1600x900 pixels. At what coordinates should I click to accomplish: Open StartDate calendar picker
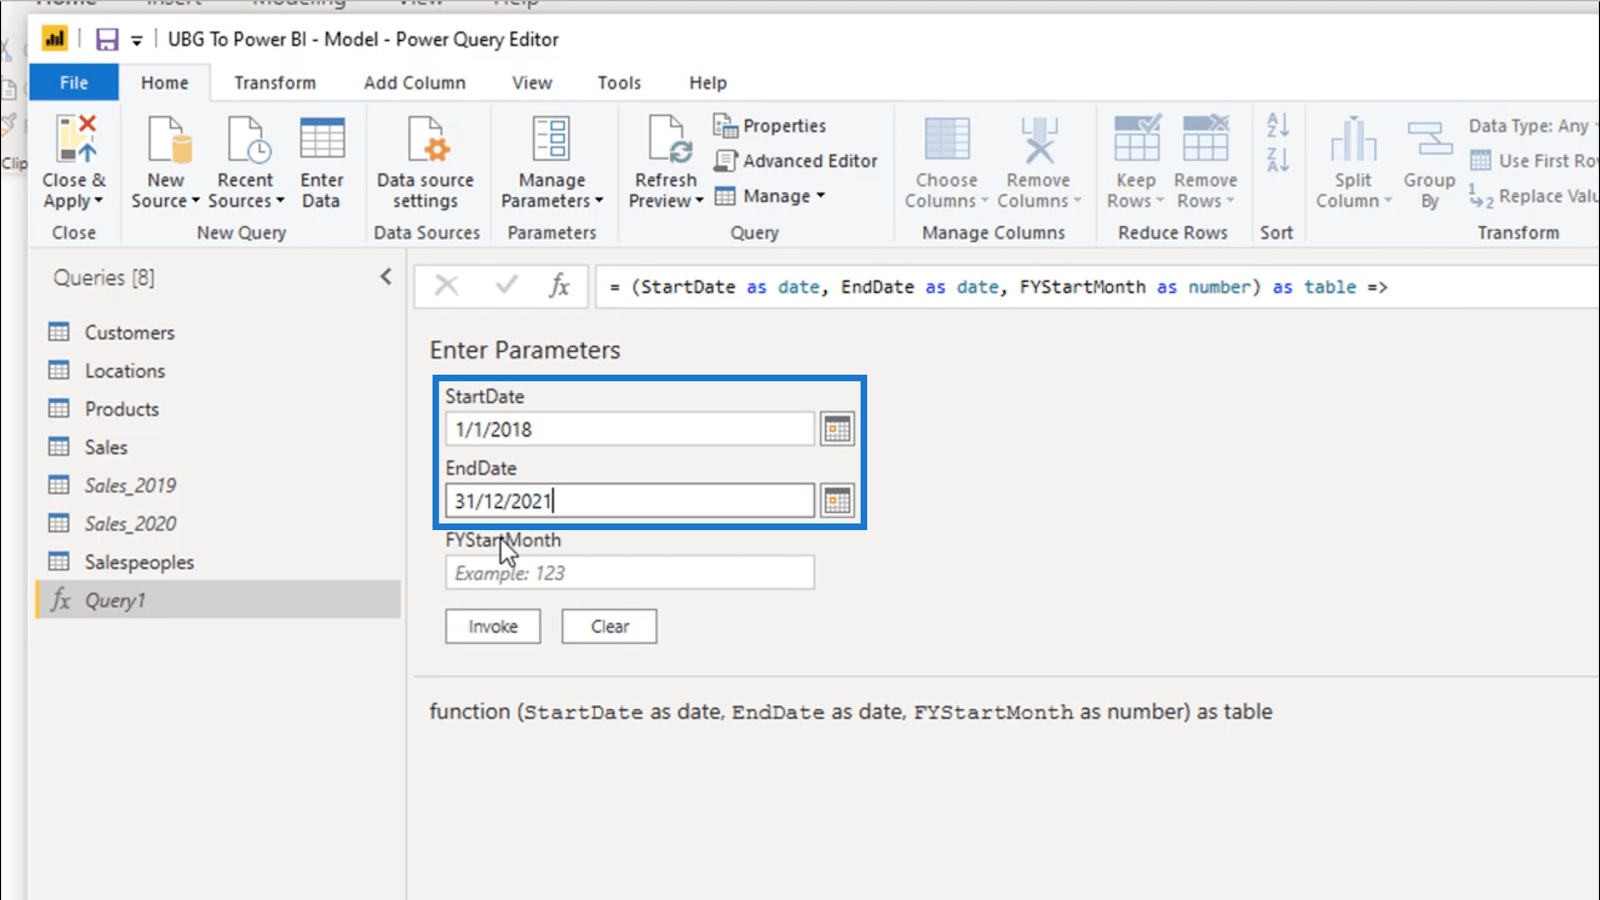point(837,429)
